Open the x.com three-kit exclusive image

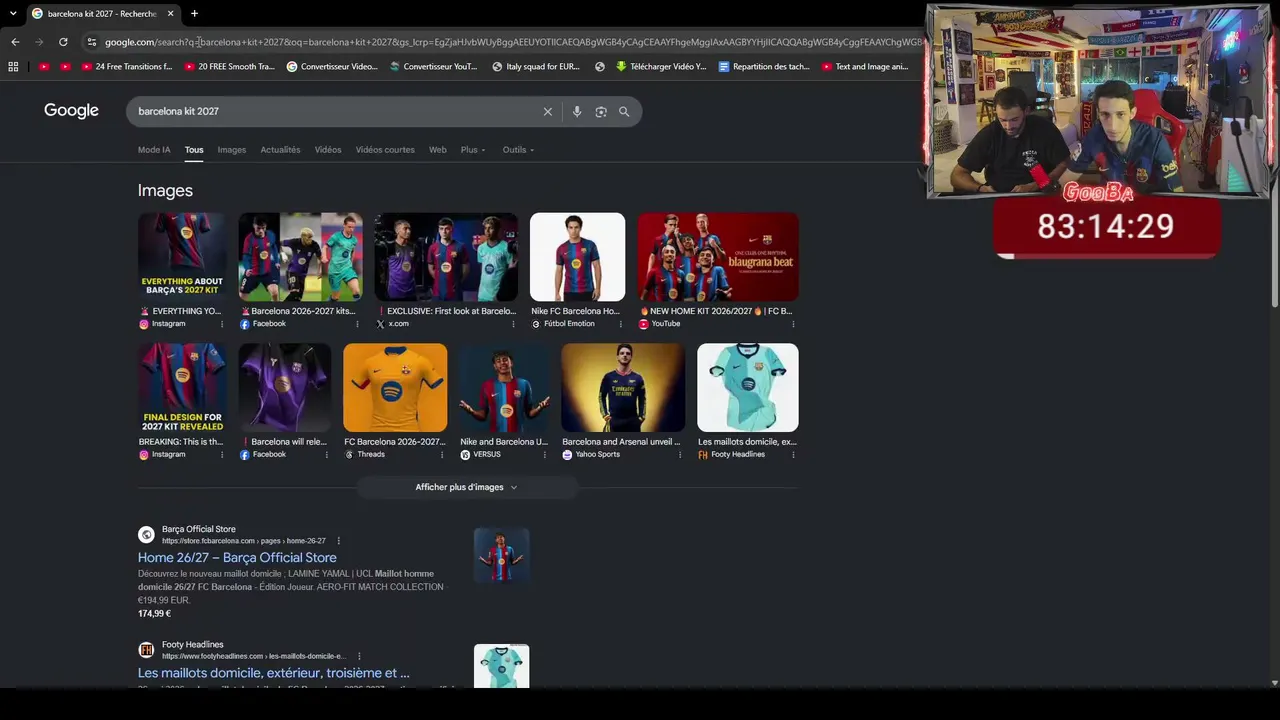pyautogui.click(x=446, y=257)
